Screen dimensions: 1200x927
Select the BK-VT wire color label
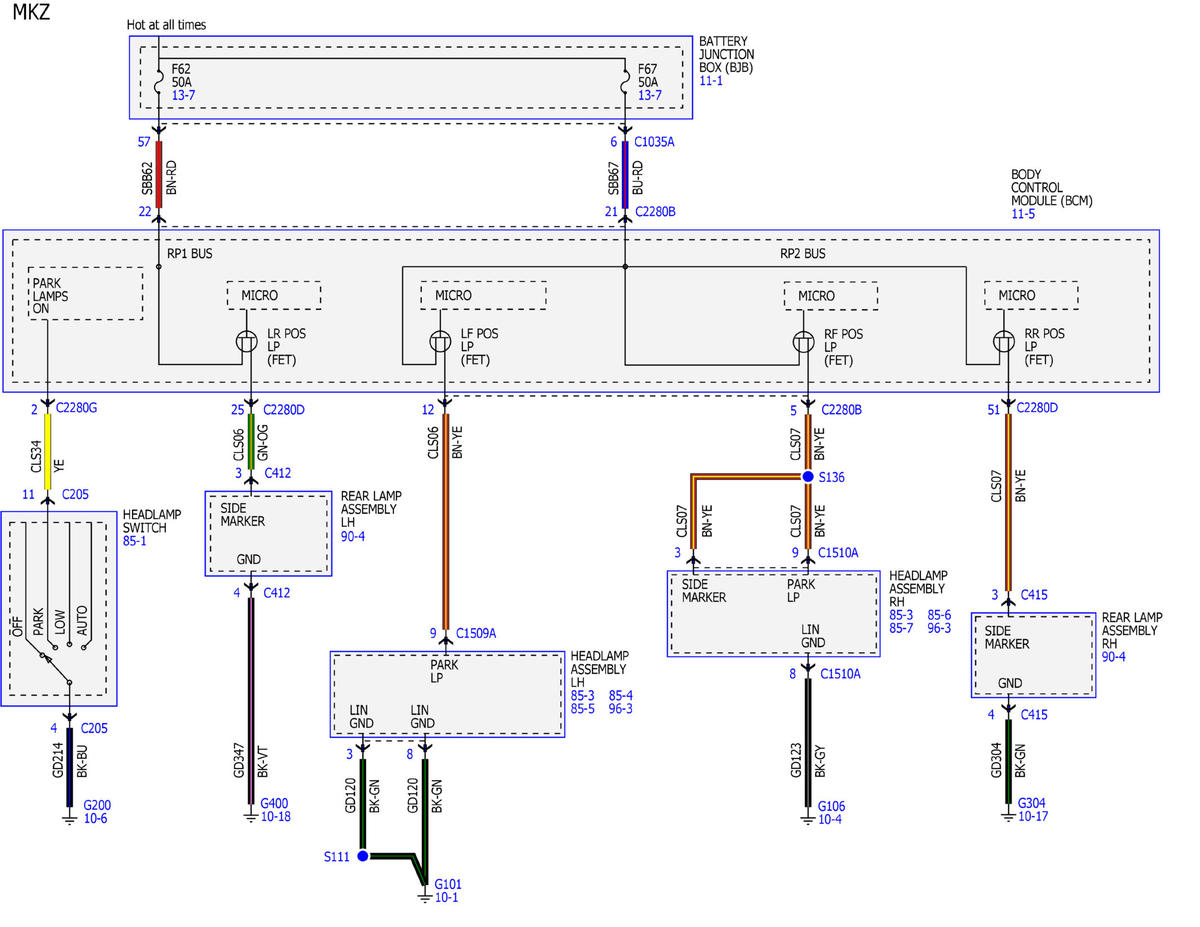point(264,761)
